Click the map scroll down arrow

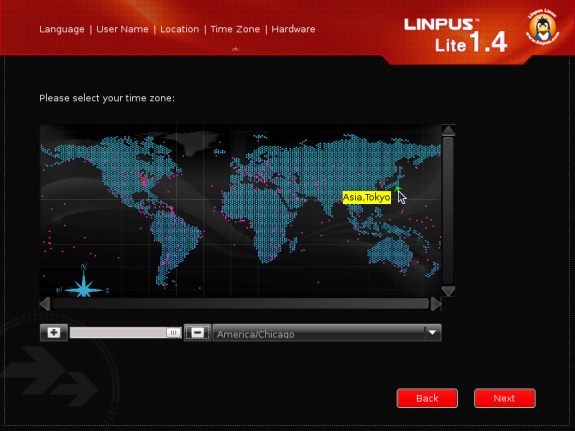tap(448, 291)
